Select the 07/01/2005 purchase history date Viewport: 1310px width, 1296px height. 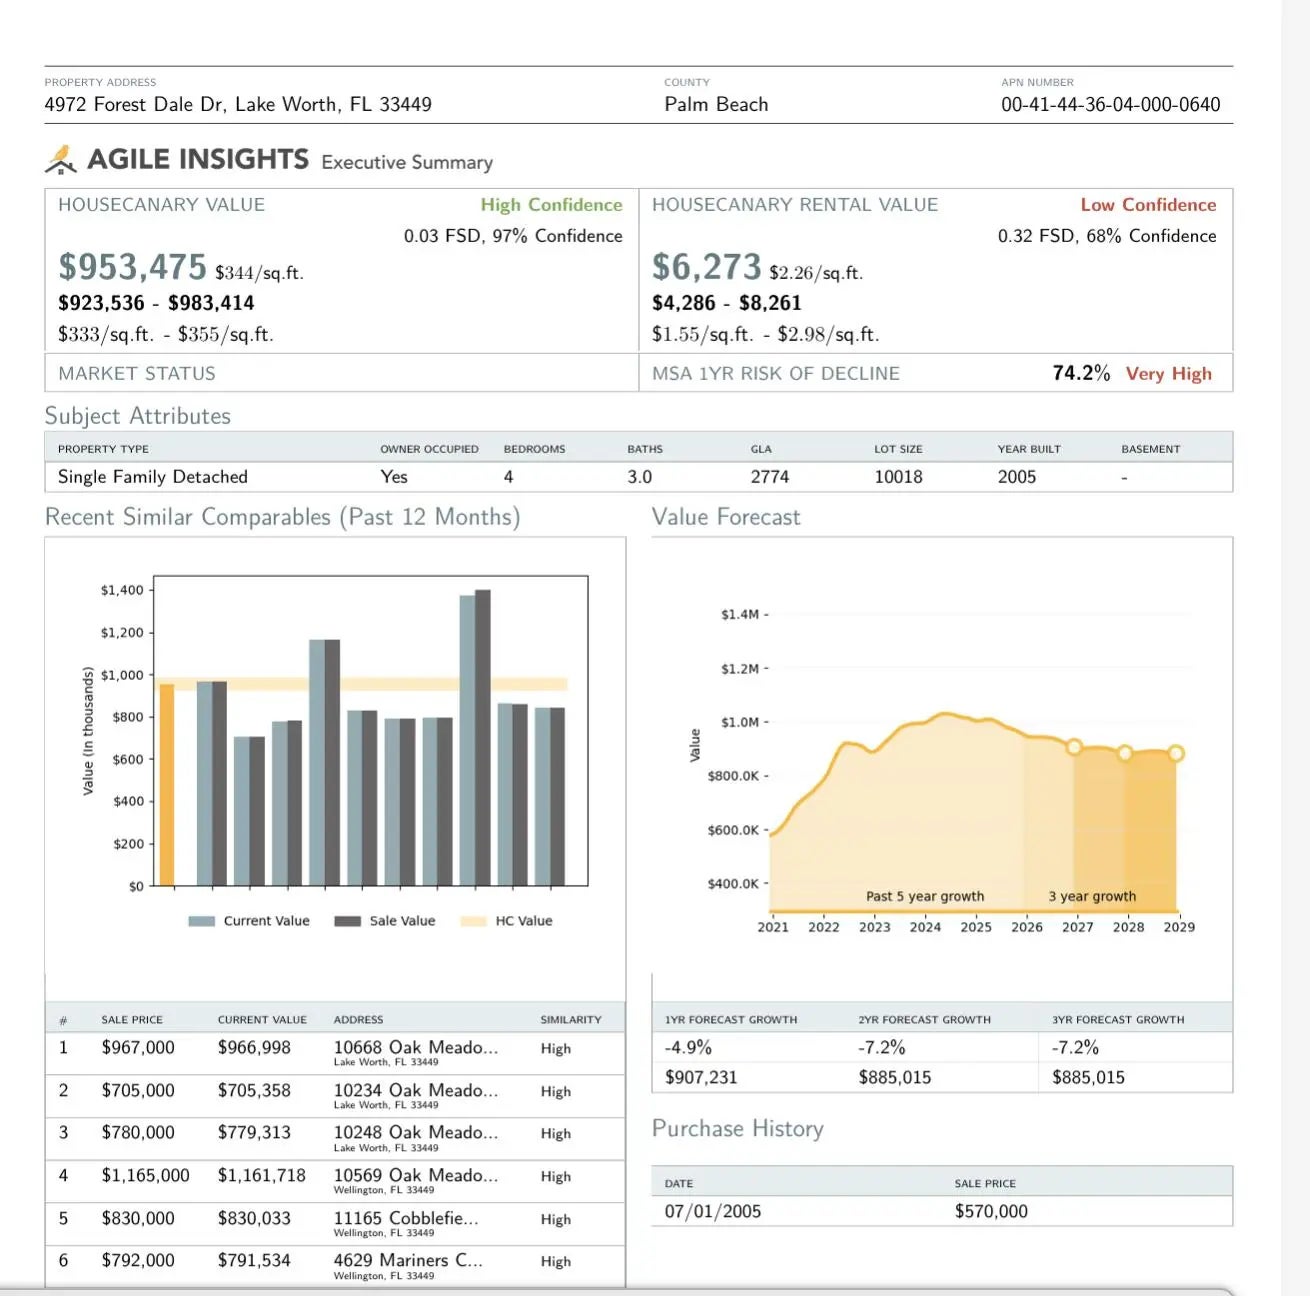click(x=713, y=1211)
